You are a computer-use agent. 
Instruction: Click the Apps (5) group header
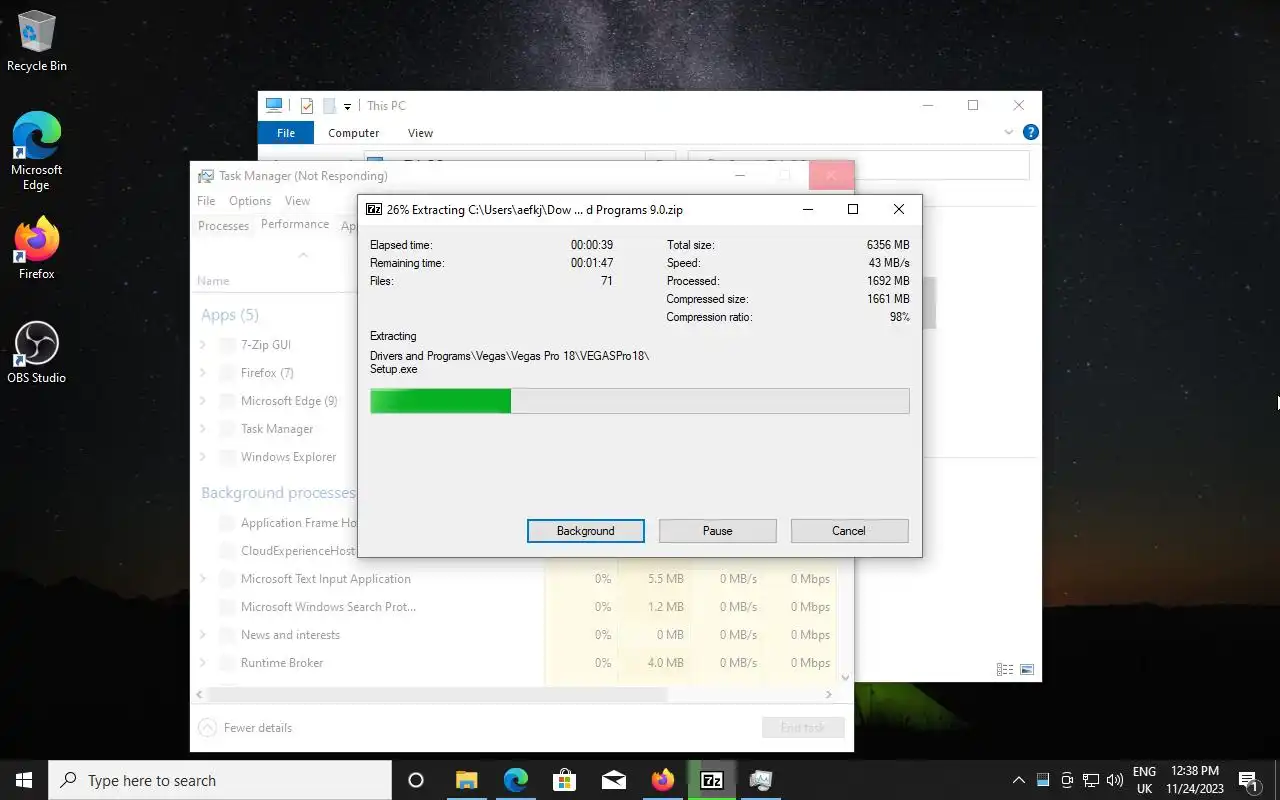coord(230,315)
